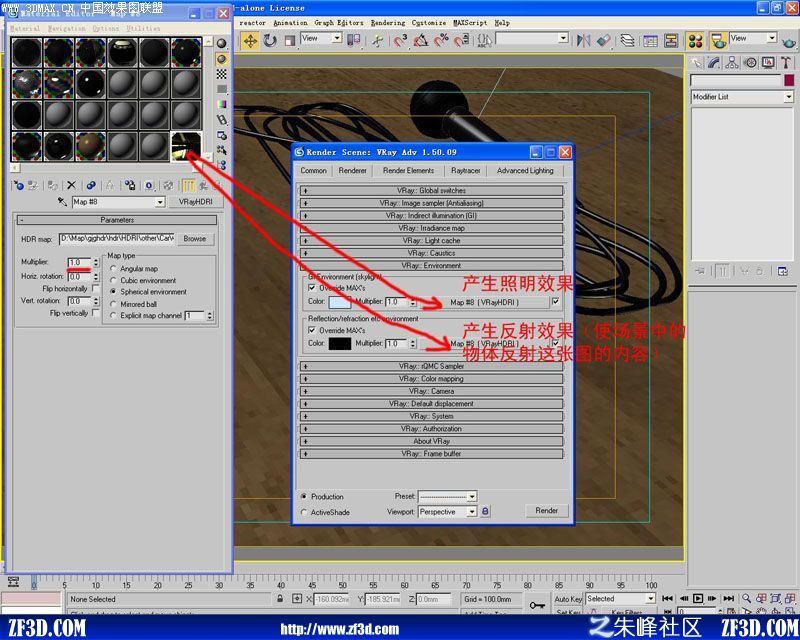Switch to the Render Elements tab

click(x=408, y=170)
